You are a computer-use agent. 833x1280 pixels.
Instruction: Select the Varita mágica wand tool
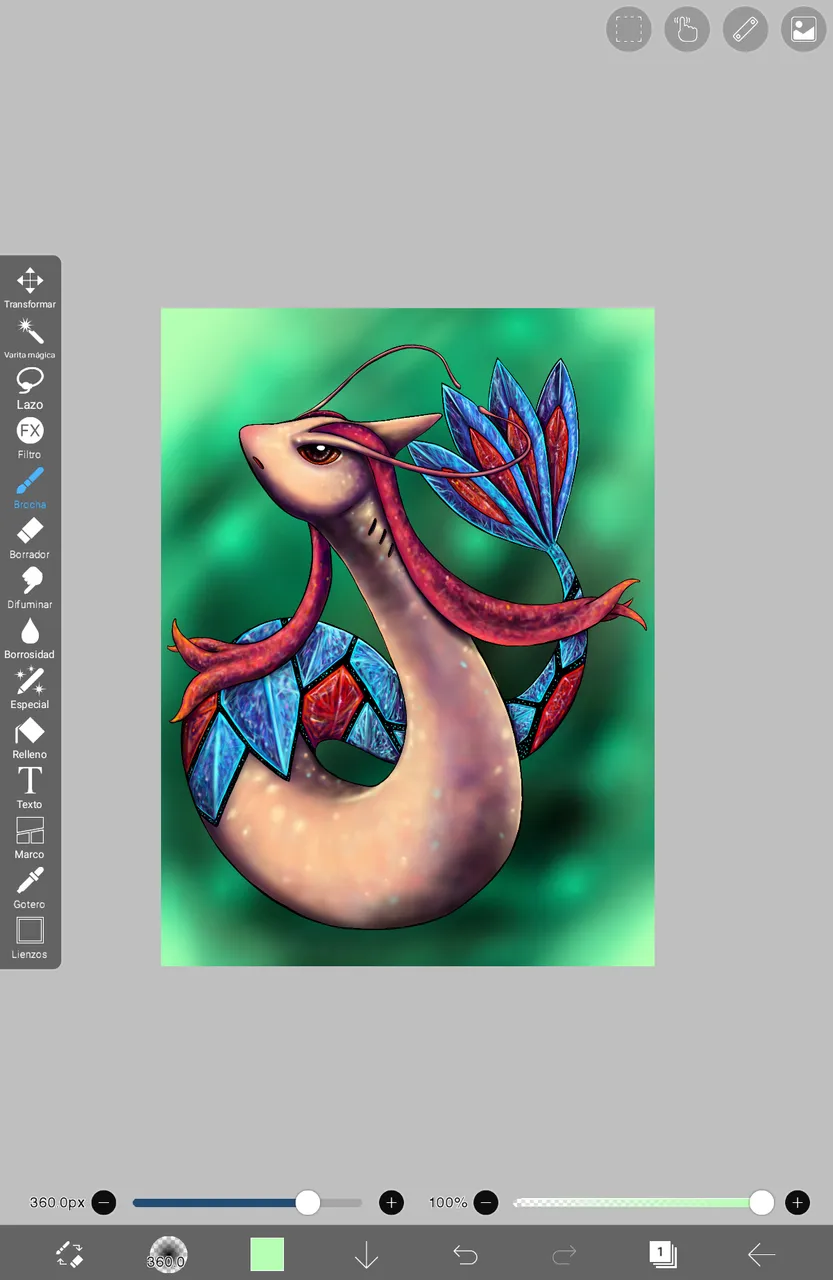pos(30,338)
